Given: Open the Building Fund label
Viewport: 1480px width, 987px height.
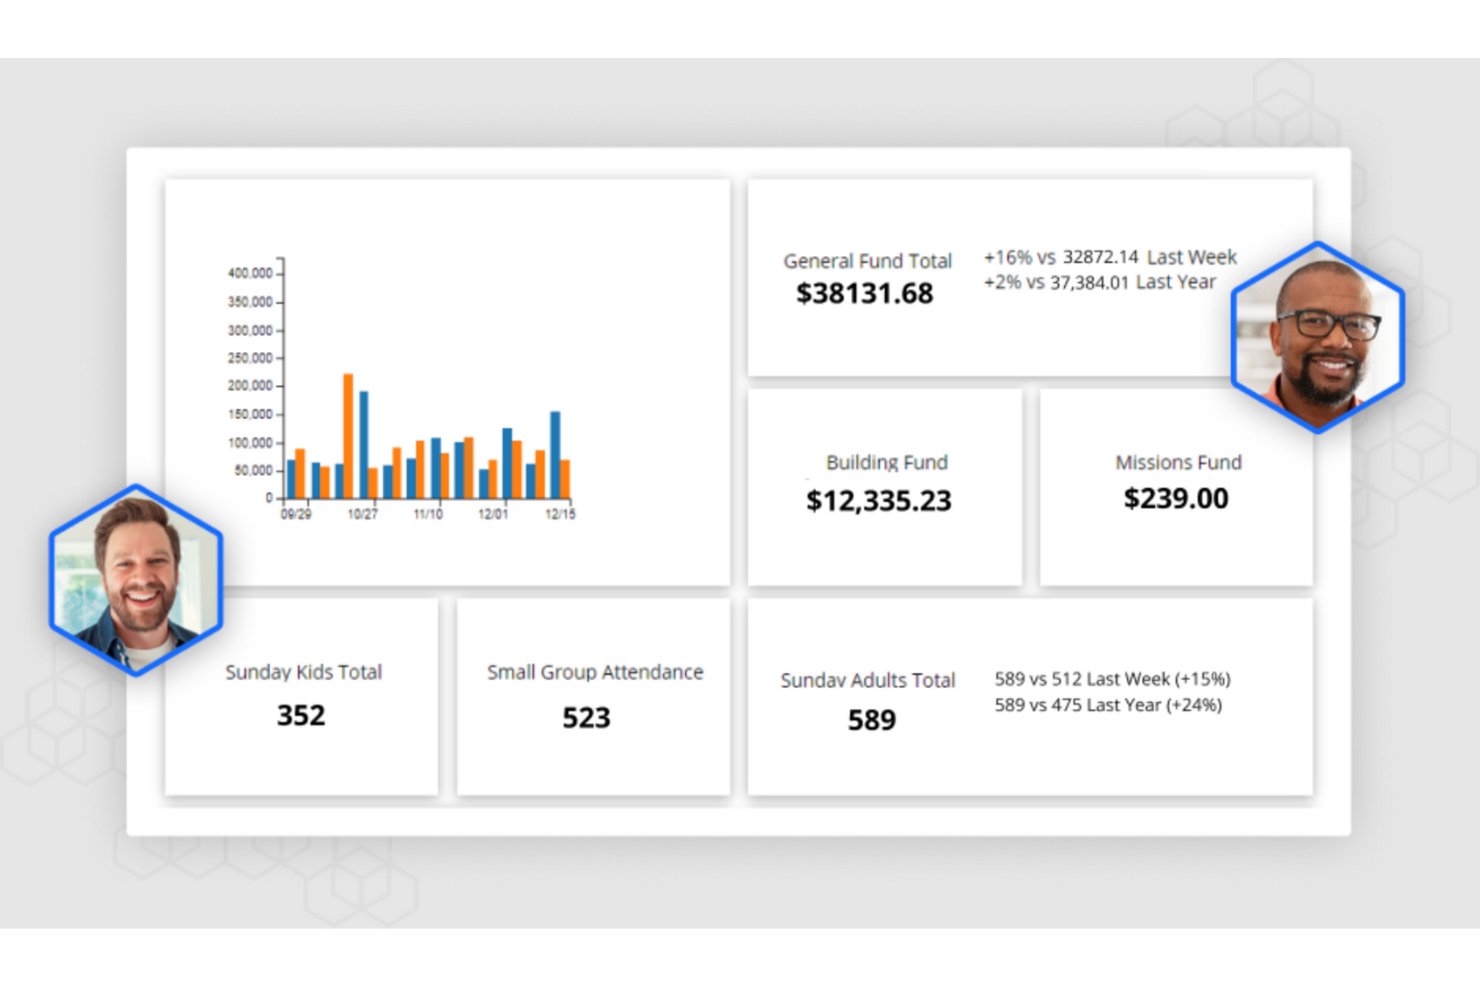Looking at the screenshot, I should (886, 462).
